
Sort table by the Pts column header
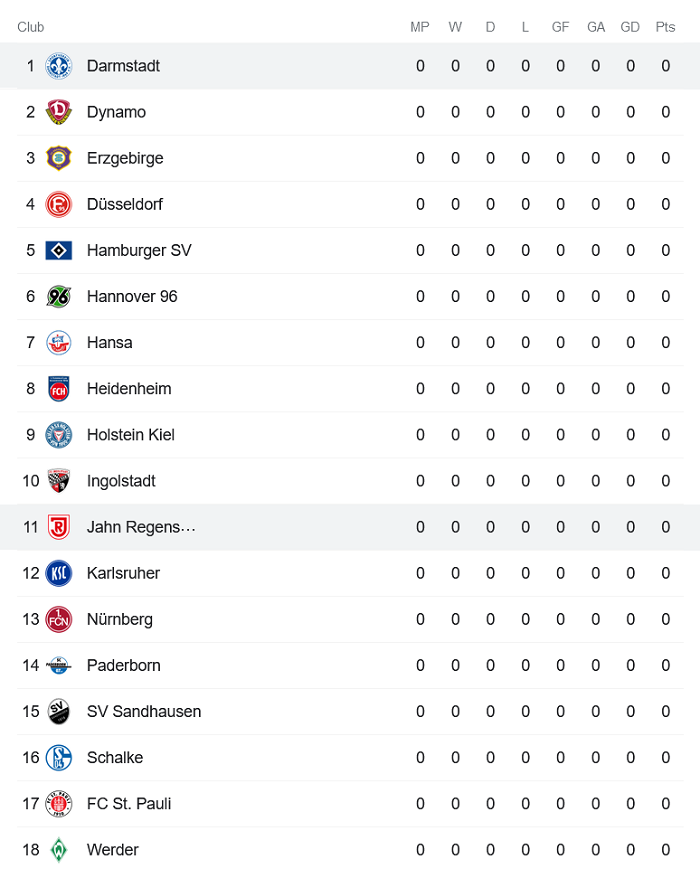click(664, 27)
